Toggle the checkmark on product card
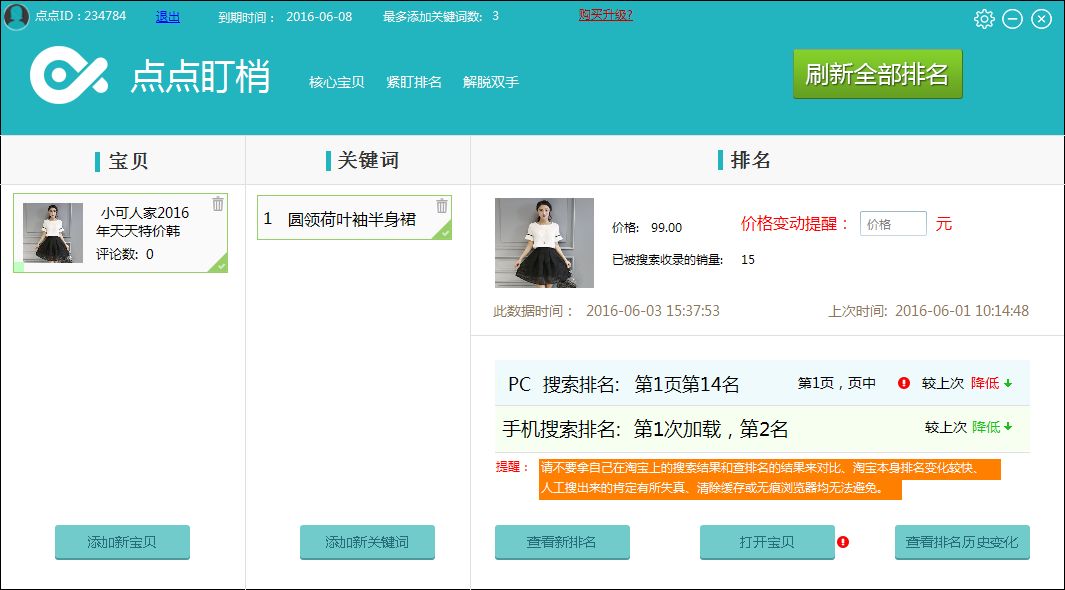The height and width of the screenshot is (590, 1065). pos(219,264)
